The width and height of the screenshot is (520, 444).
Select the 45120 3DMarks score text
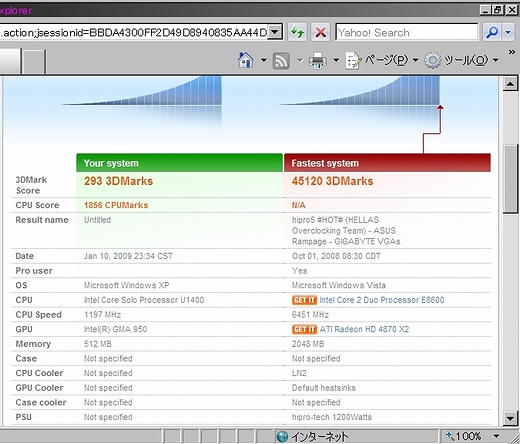point(332,181)
